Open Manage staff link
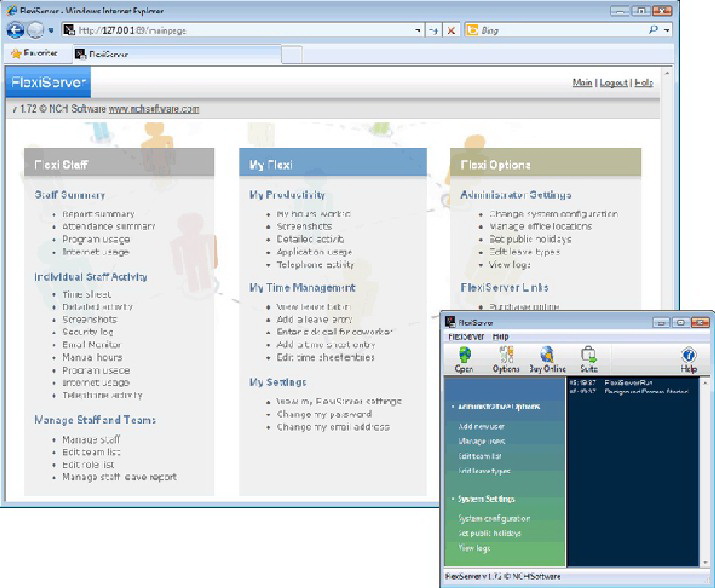715x588 pixels. pos(91,439)
